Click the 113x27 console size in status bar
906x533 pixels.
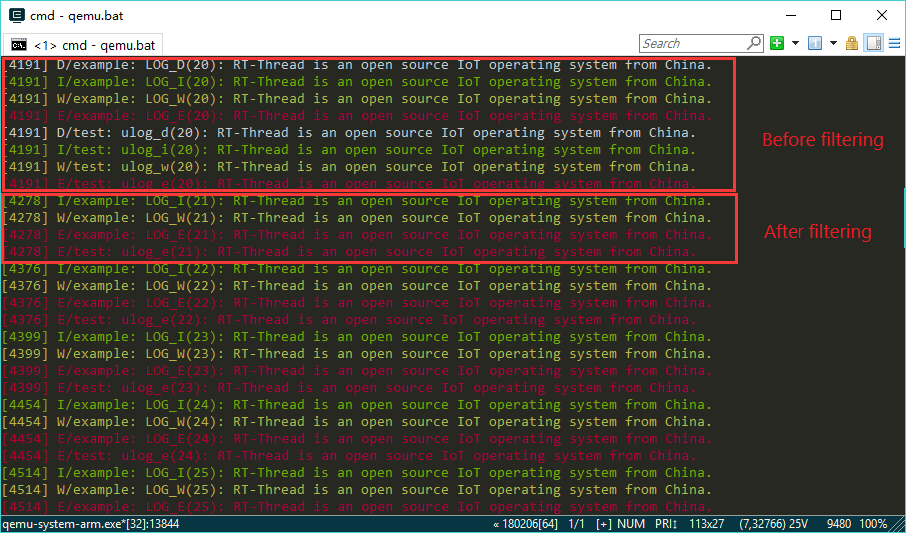pos(709,524)
